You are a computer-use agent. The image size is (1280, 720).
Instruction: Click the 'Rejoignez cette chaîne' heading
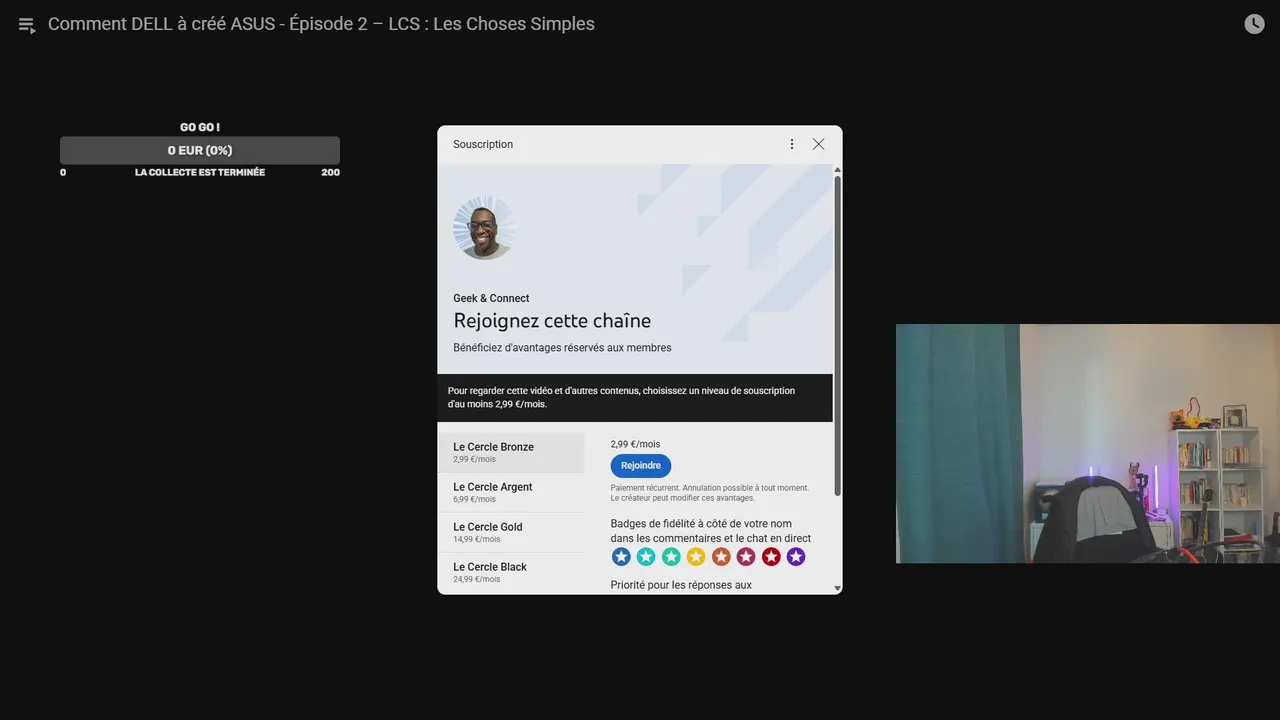click(x=552, y=321)
